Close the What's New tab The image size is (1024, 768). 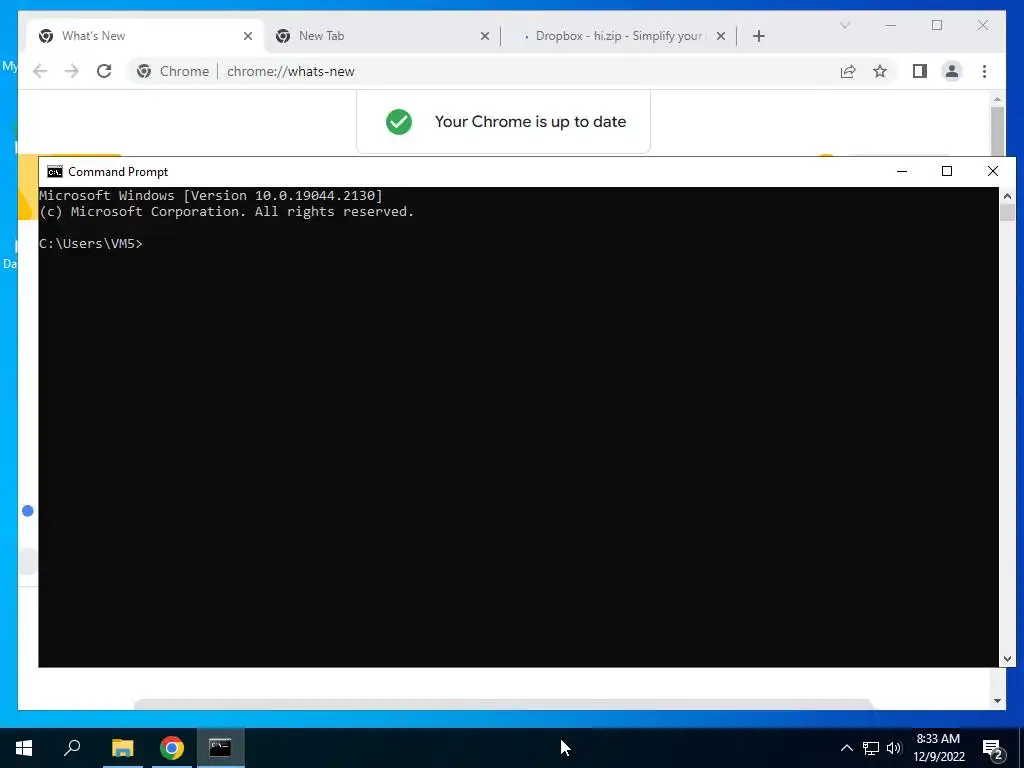tap(248, 36)
